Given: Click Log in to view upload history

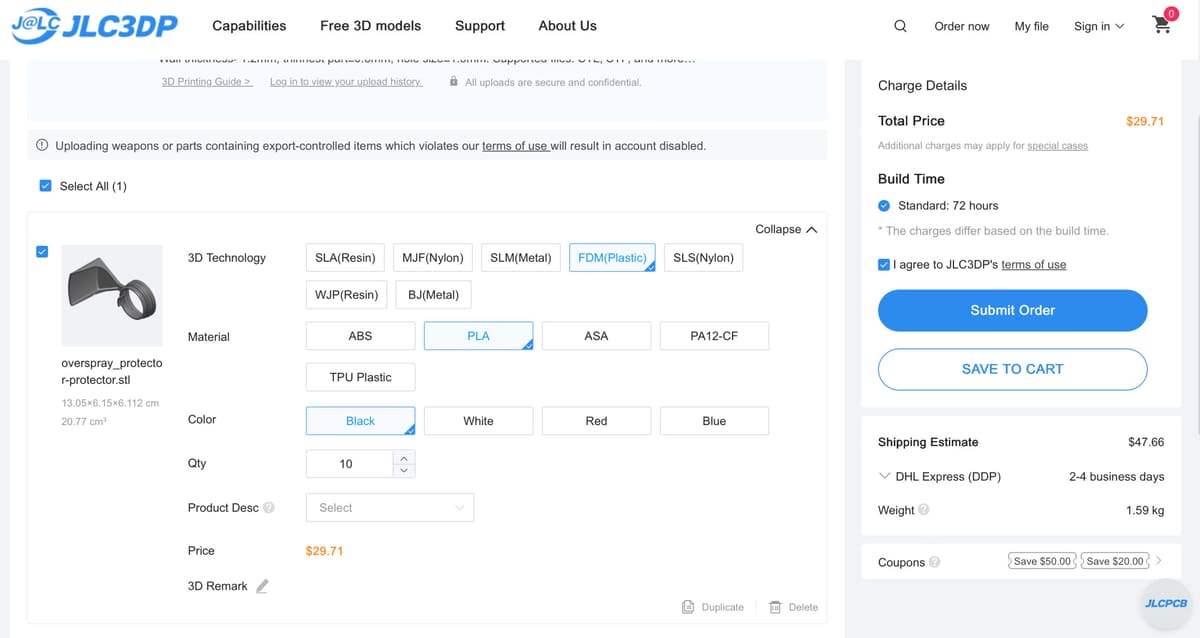Looking at the screenshot, I should coord(346,82).
